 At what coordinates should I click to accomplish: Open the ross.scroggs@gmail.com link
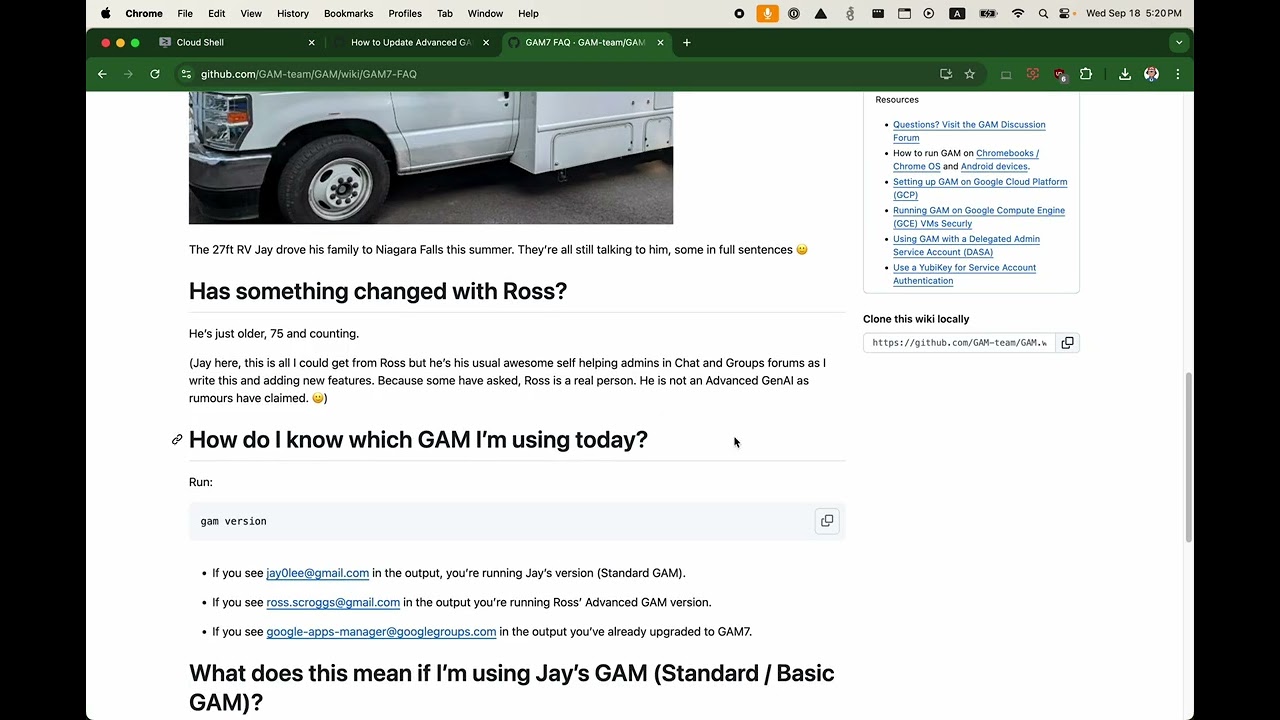point(333,602)
